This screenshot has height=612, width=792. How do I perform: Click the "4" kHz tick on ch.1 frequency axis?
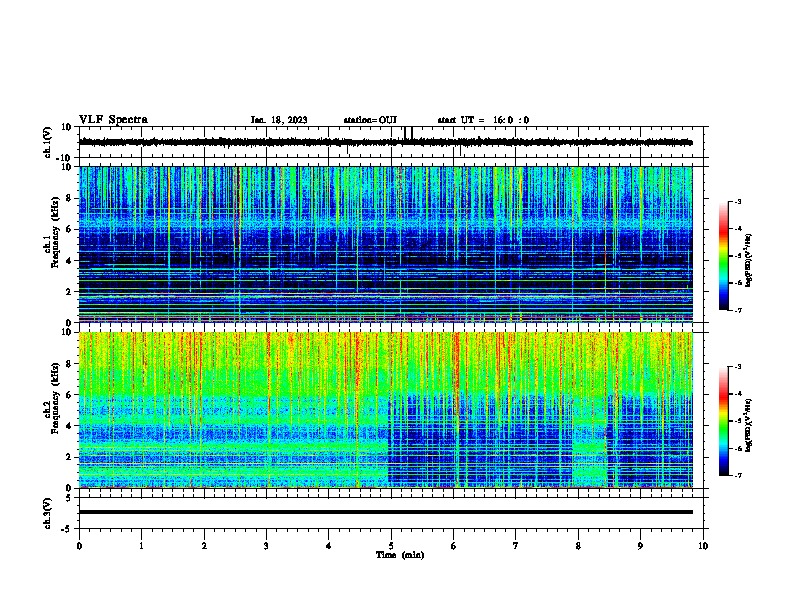(x=69, y=261)
